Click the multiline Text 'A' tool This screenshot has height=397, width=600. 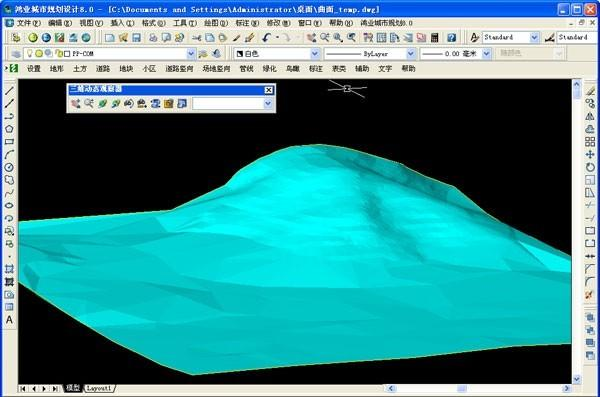pyautogui.click(x=9, y=320)
